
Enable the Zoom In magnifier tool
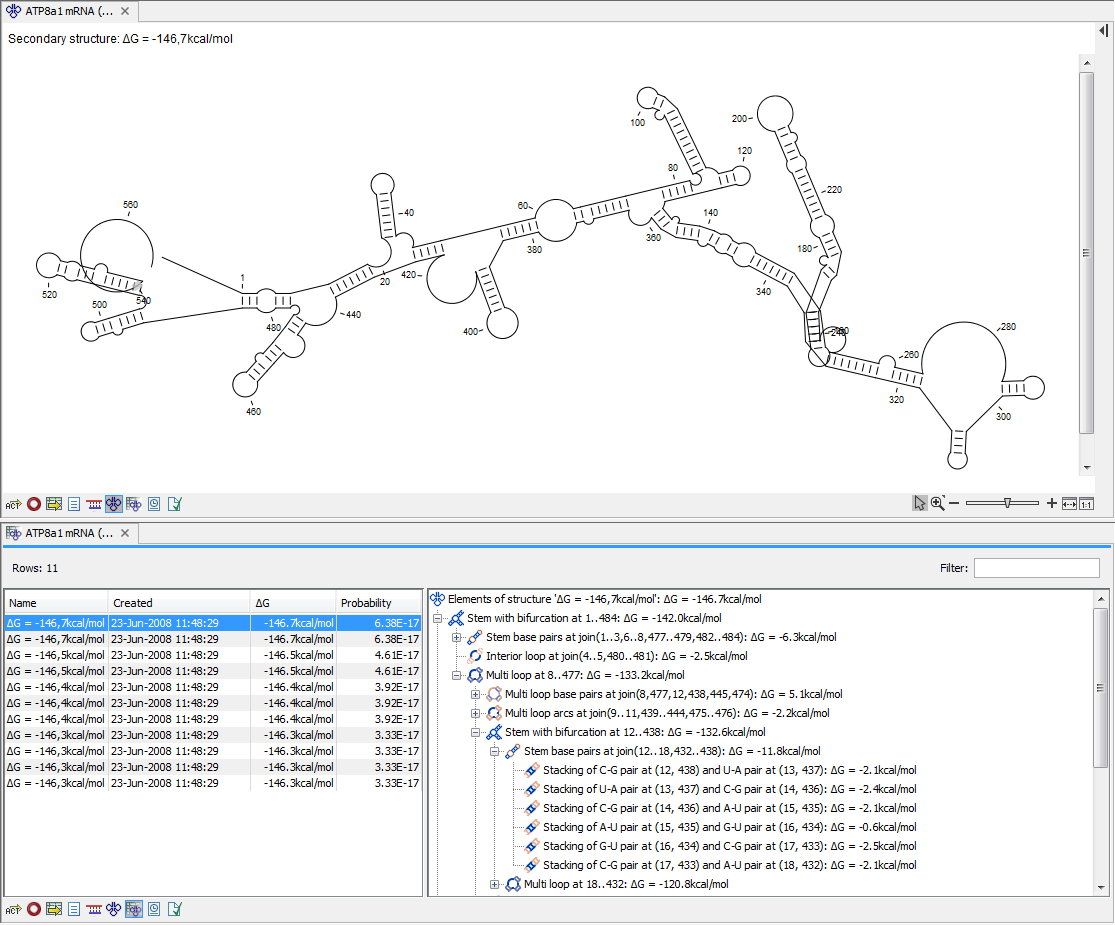coord(937,503)
